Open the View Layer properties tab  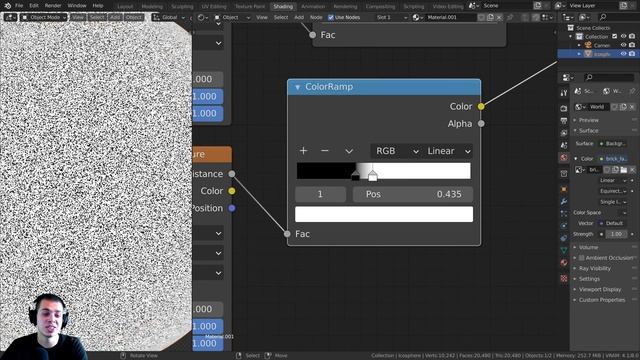click(564, 133)
